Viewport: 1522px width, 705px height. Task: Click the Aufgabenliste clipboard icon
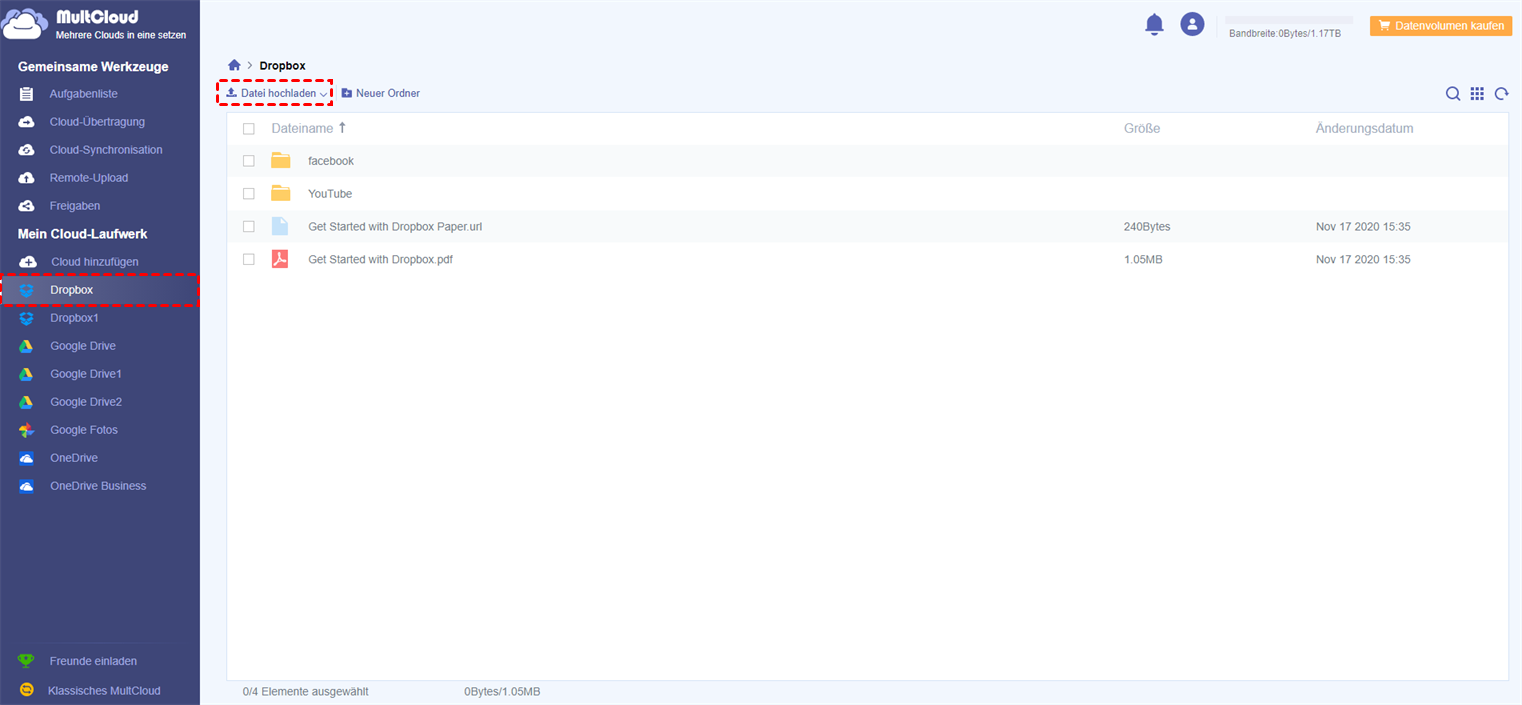pyautogui.click(x=27, y=94)
